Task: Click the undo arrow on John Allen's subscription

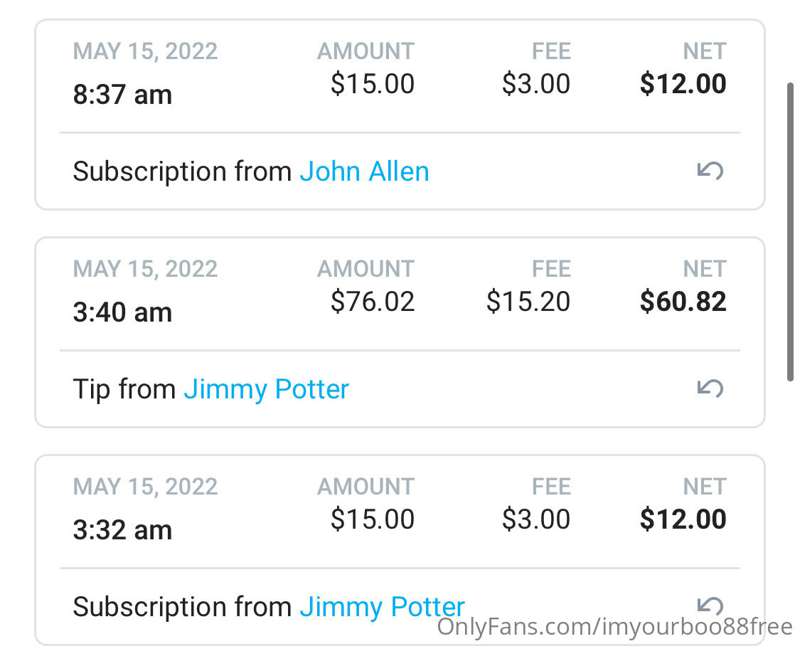Action: tap(710, 171)
